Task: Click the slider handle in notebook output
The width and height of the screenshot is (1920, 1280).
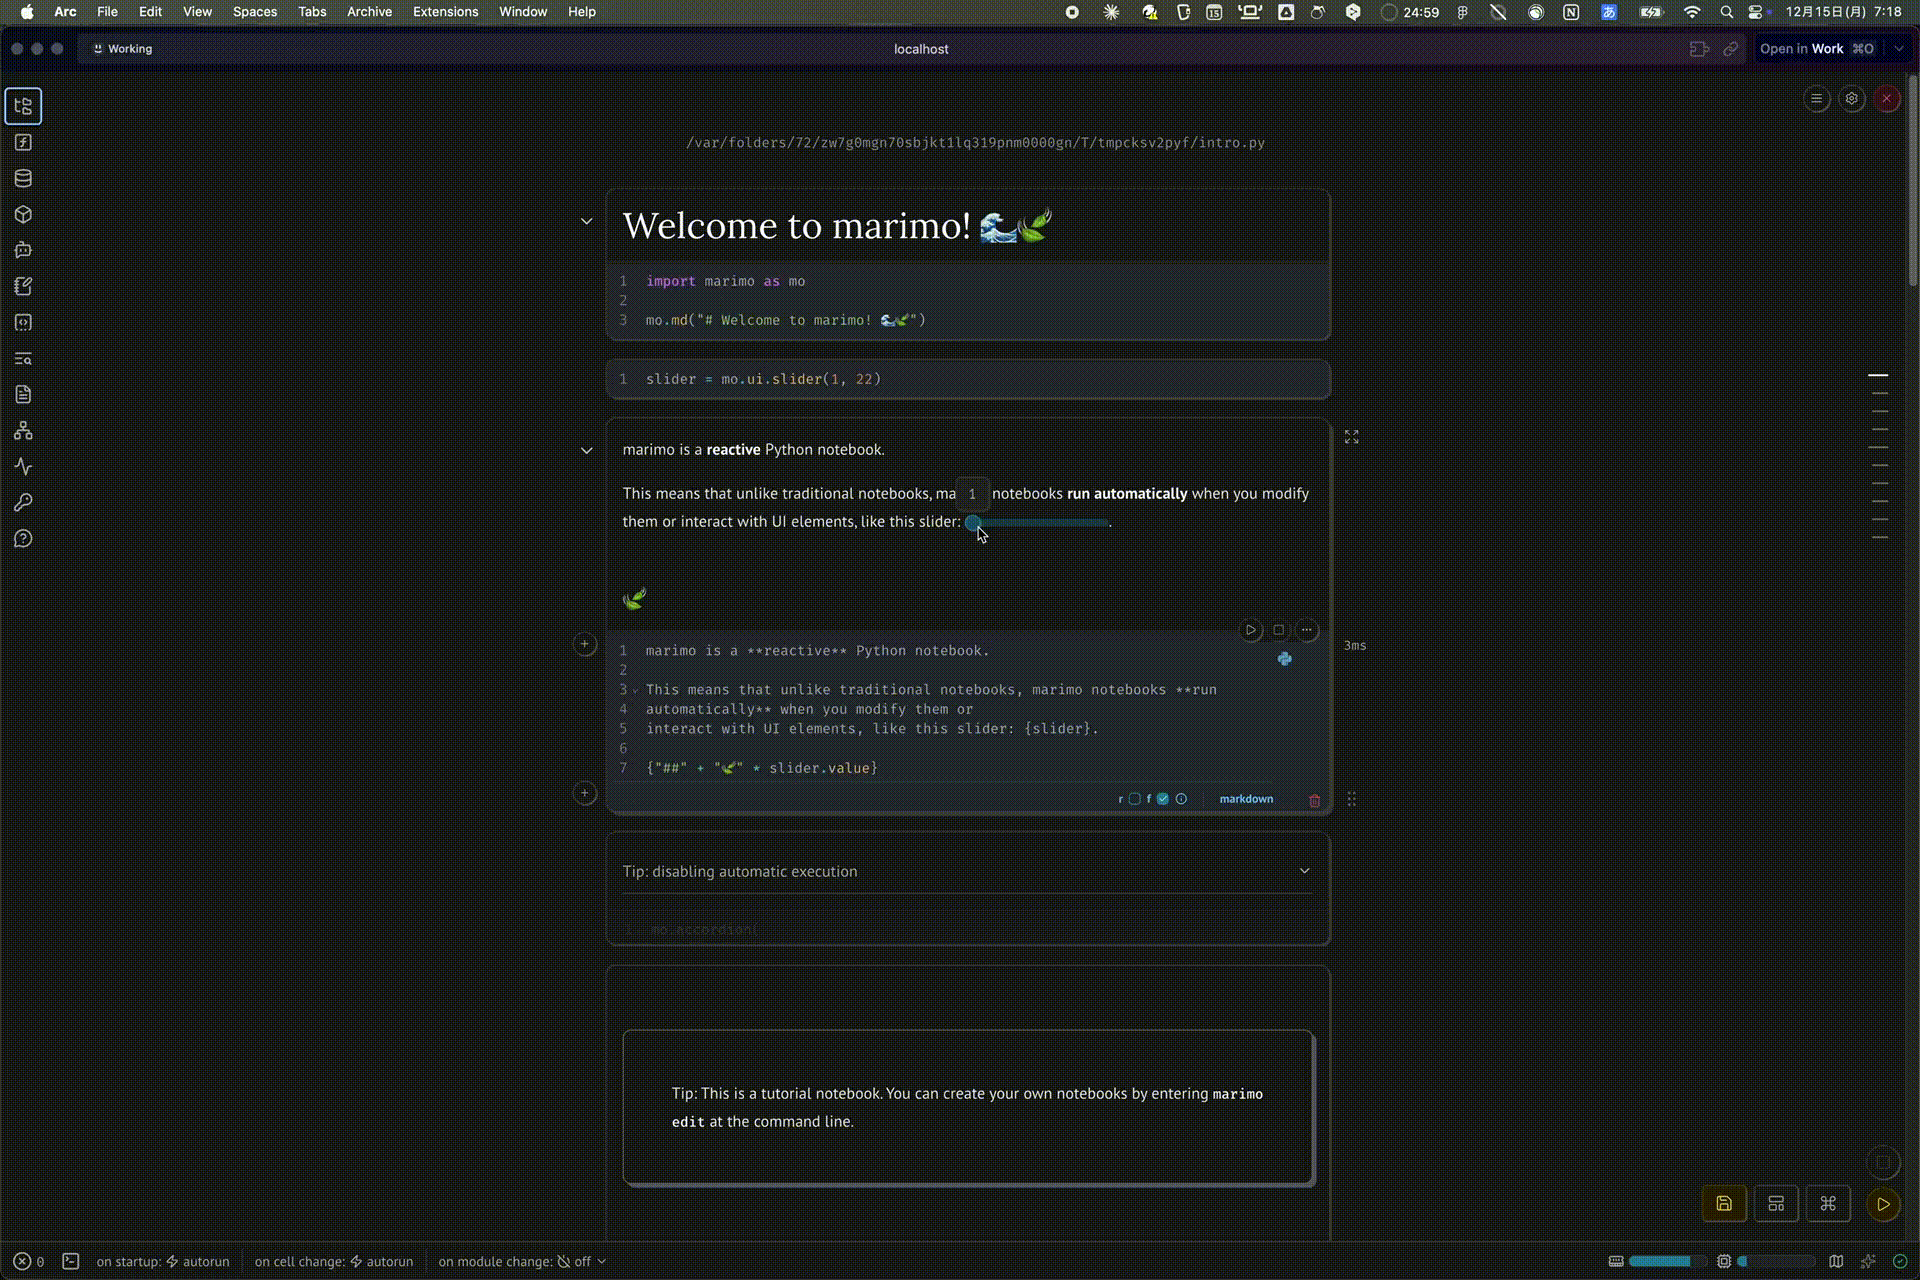Action: [972, 522]
